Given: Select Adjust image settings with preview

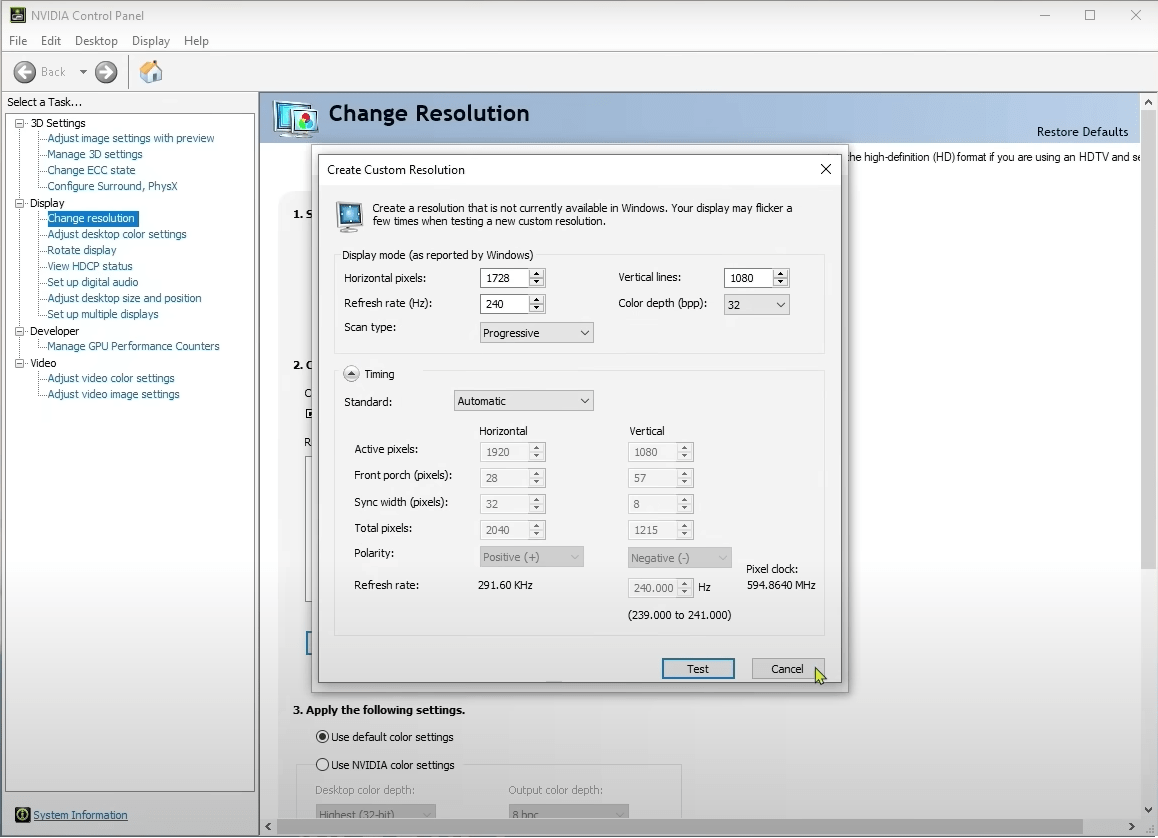Looking at the screenshot, I should [x=131, y=138].
